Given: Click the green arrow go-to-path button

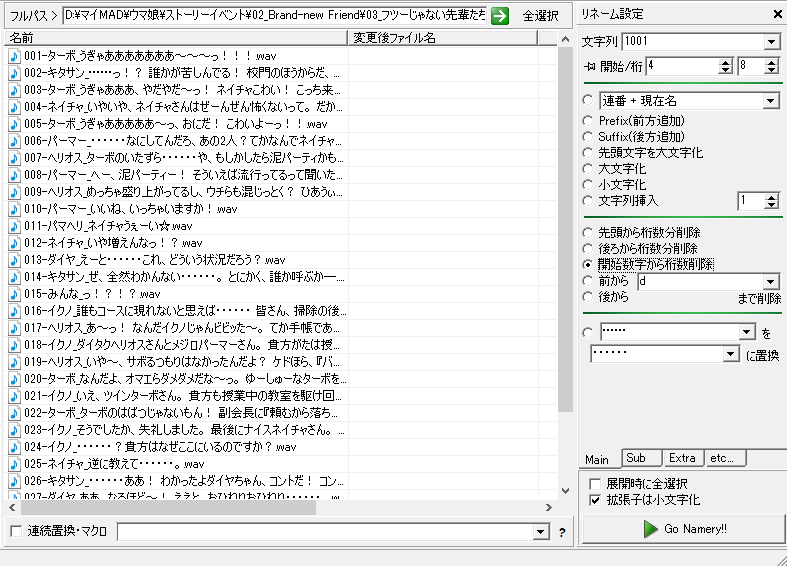Looking at the screenshot, I should (x=499, y=16).
